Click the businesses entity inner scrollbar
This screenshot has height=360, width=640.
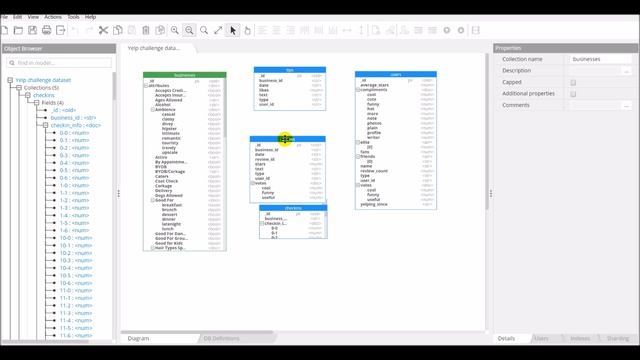pyautogui.click(x=224, y=108)
